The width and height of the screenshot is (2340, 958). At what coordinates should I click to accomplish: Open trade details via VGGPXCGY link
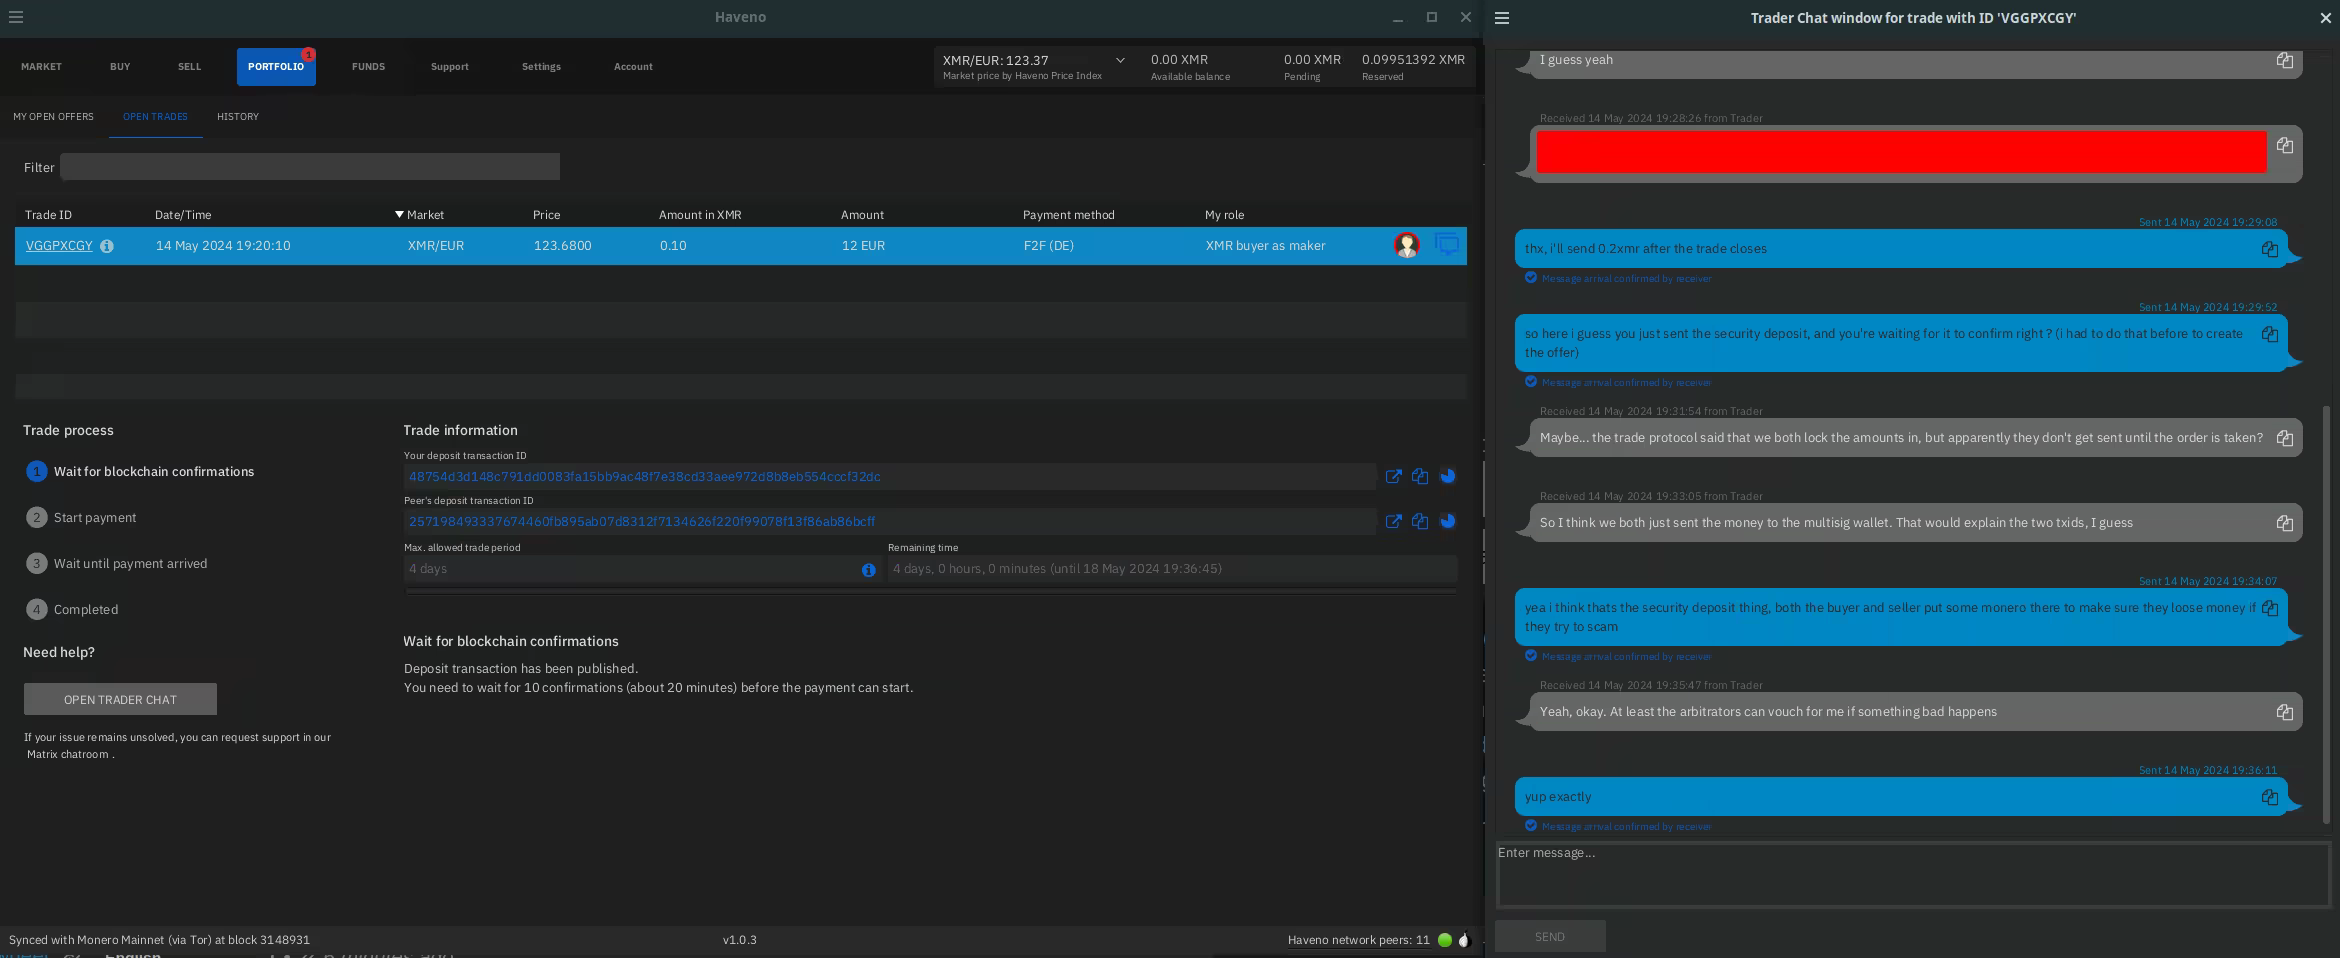click(x=59, y=246)
